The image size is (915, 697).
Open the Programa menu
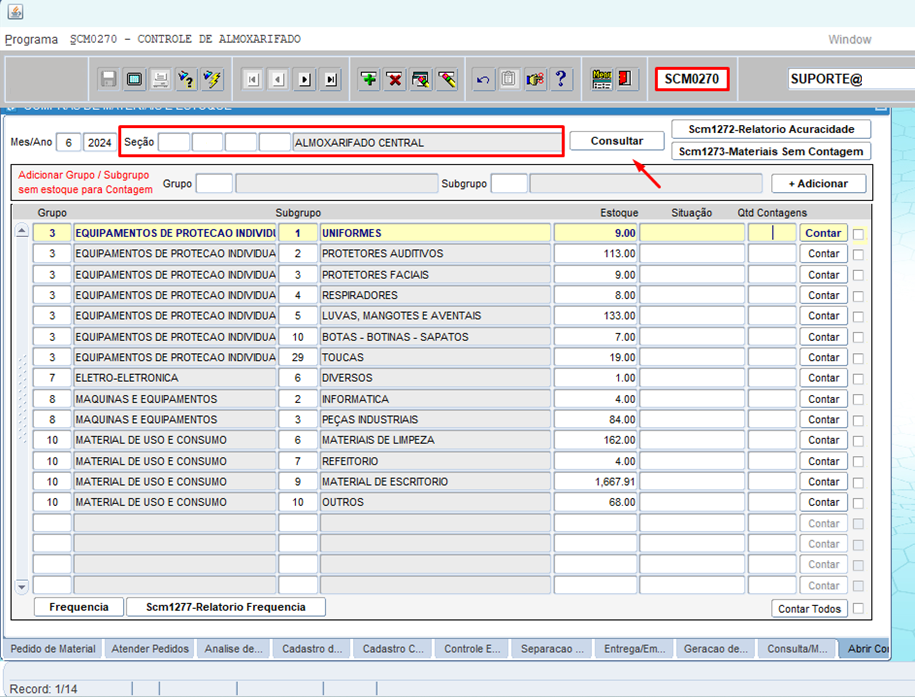click(32, 40)
